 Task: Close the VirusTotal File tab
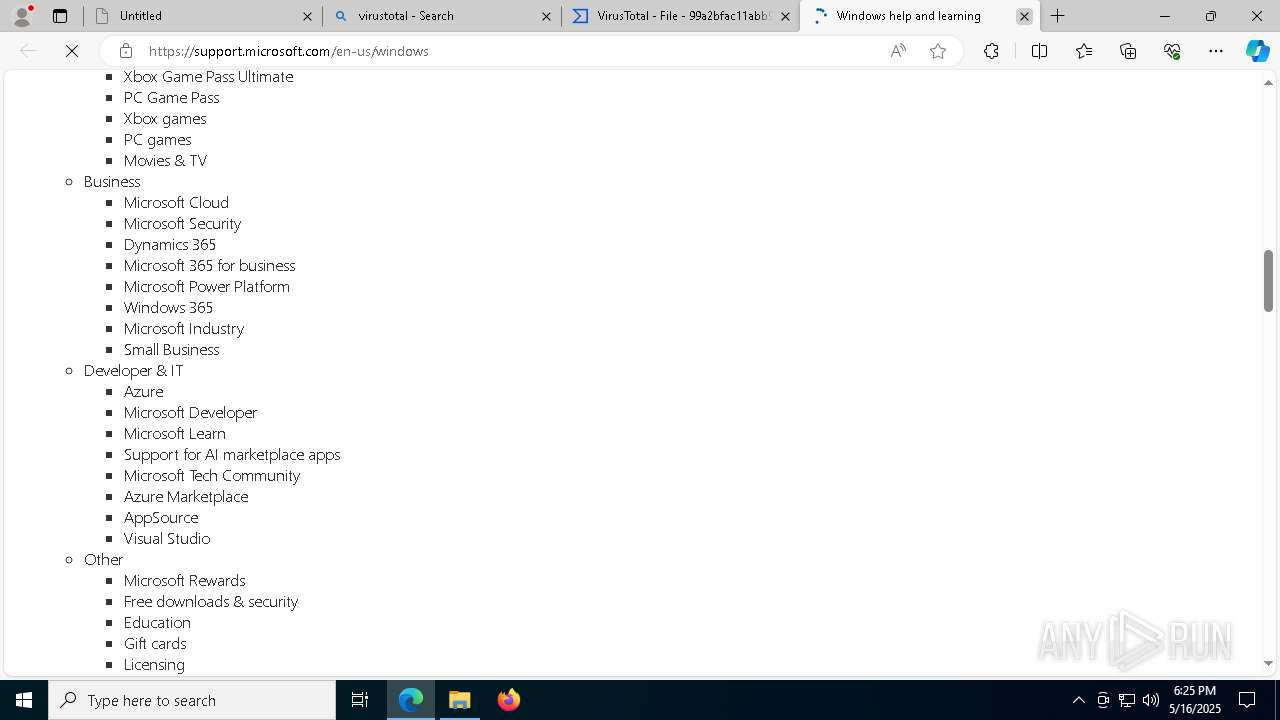coord(785,16)
